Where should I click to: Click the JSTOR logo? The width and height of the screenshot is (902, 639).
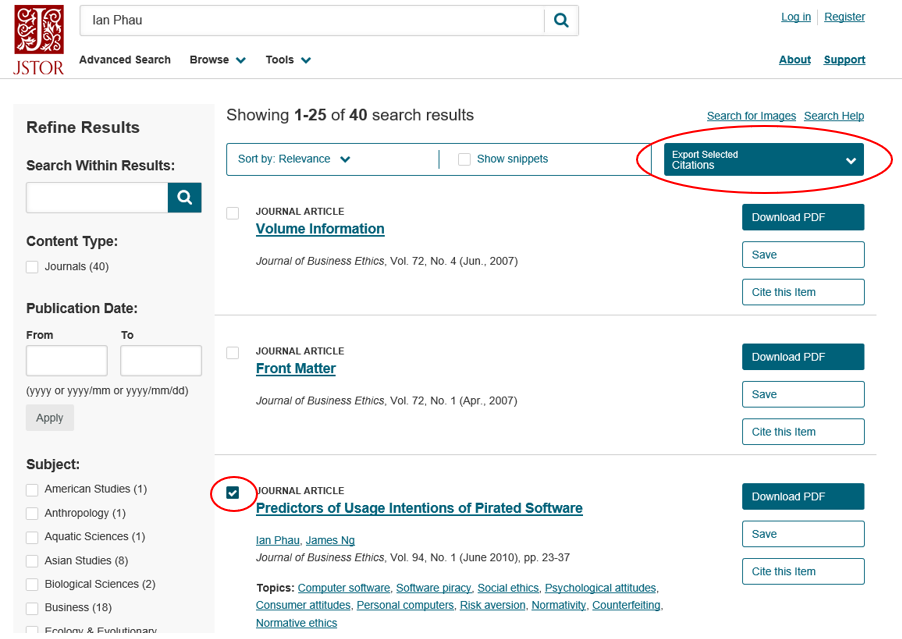coord(39,40)
